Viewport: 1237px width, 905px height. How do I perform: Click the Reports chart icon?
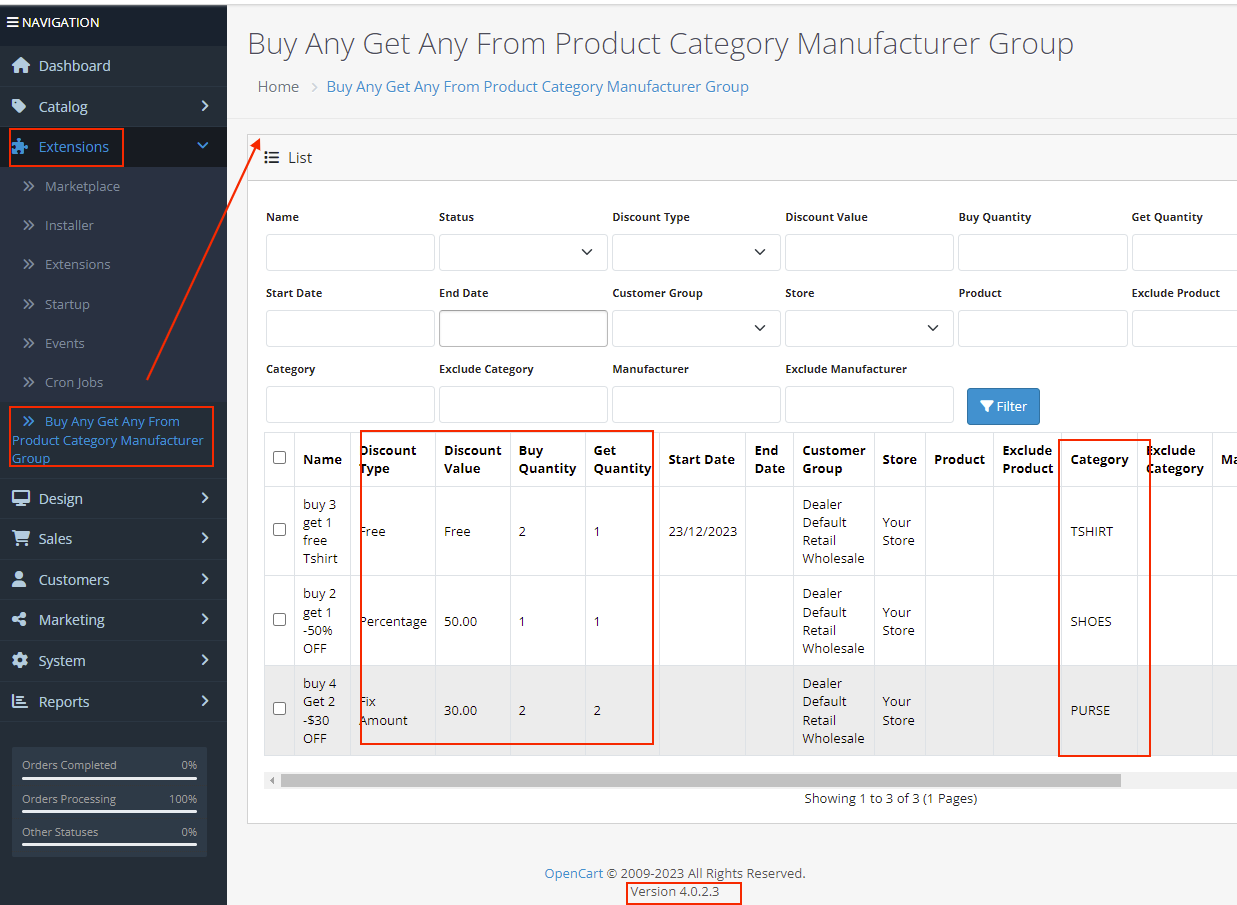[x=19, y=701]
